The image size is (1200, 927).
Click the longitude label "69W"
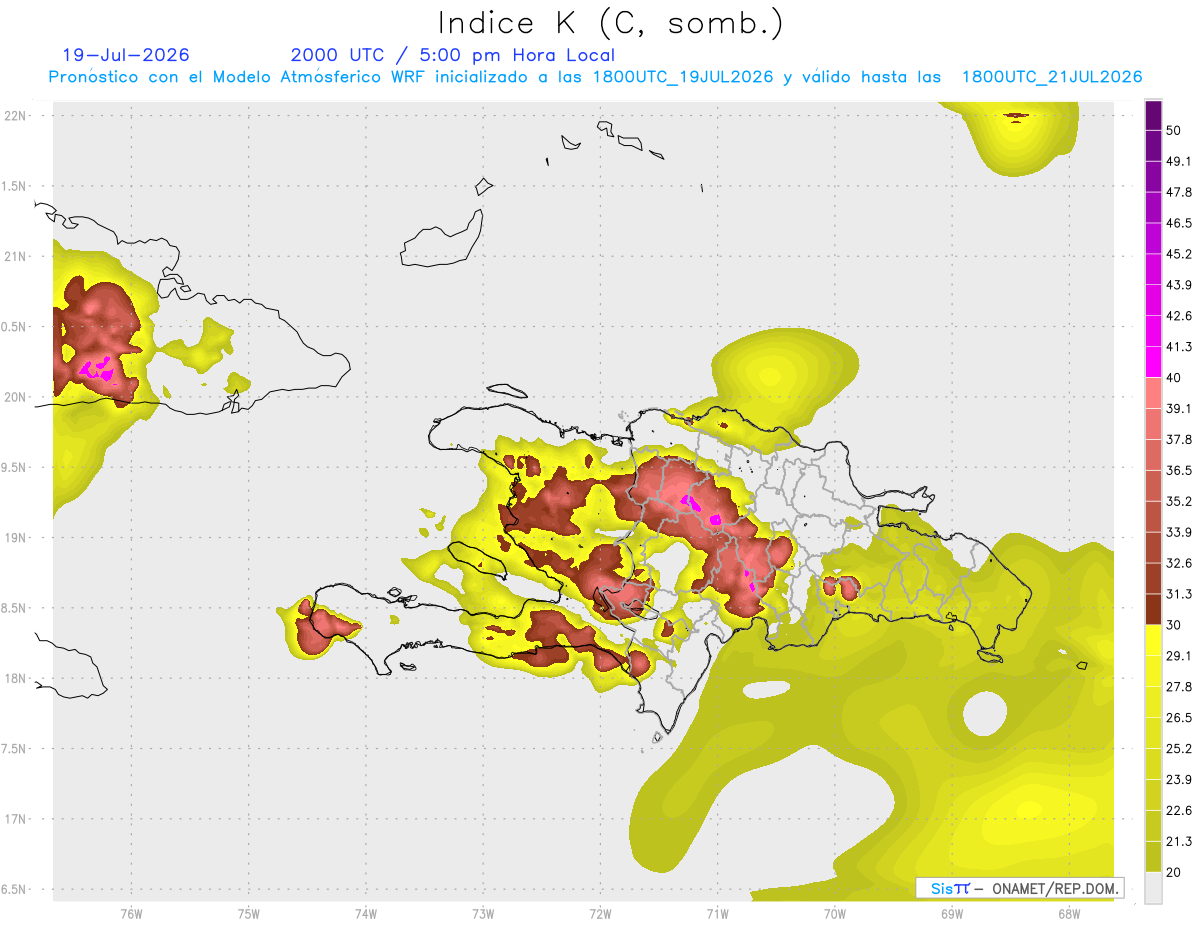(x=951, y=913)
